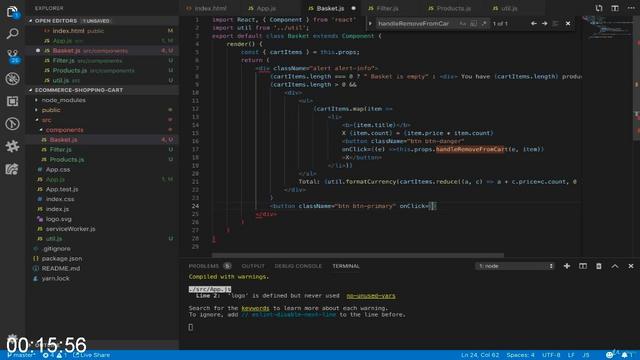
Task: Open Source Control view with badge
Action: (12, 56)
